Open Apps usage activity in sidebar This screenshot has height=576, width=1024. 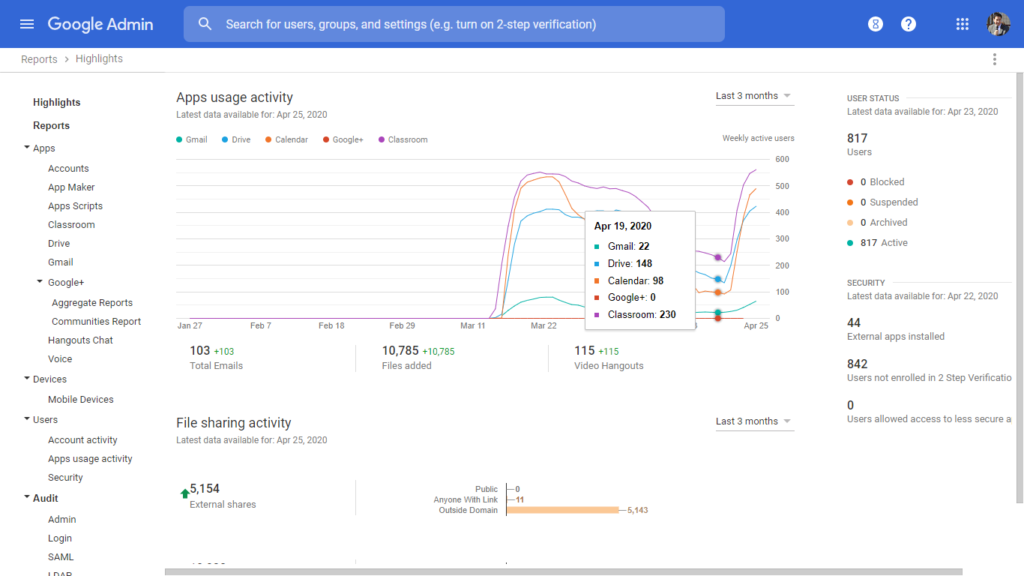(x=90, y=459)
